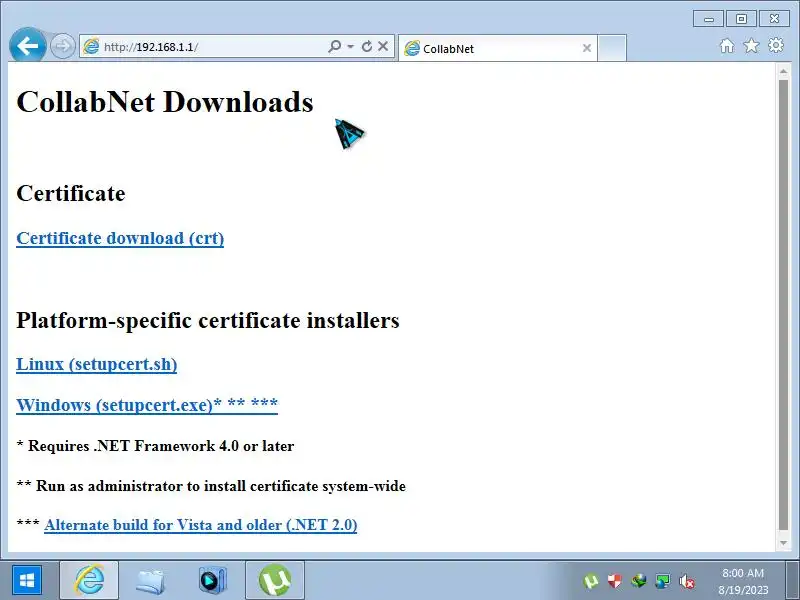This screenshot has height=600, width=800.
Task: Open the network connection tray icon
Action: coord(662,581)
